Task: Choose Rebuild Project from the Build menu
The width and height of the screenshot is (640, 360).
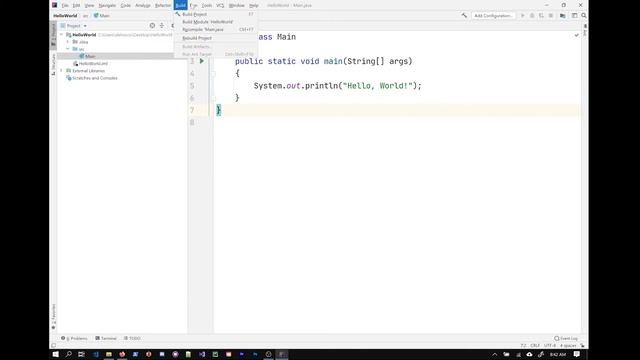Action: [x=215, y=38]
